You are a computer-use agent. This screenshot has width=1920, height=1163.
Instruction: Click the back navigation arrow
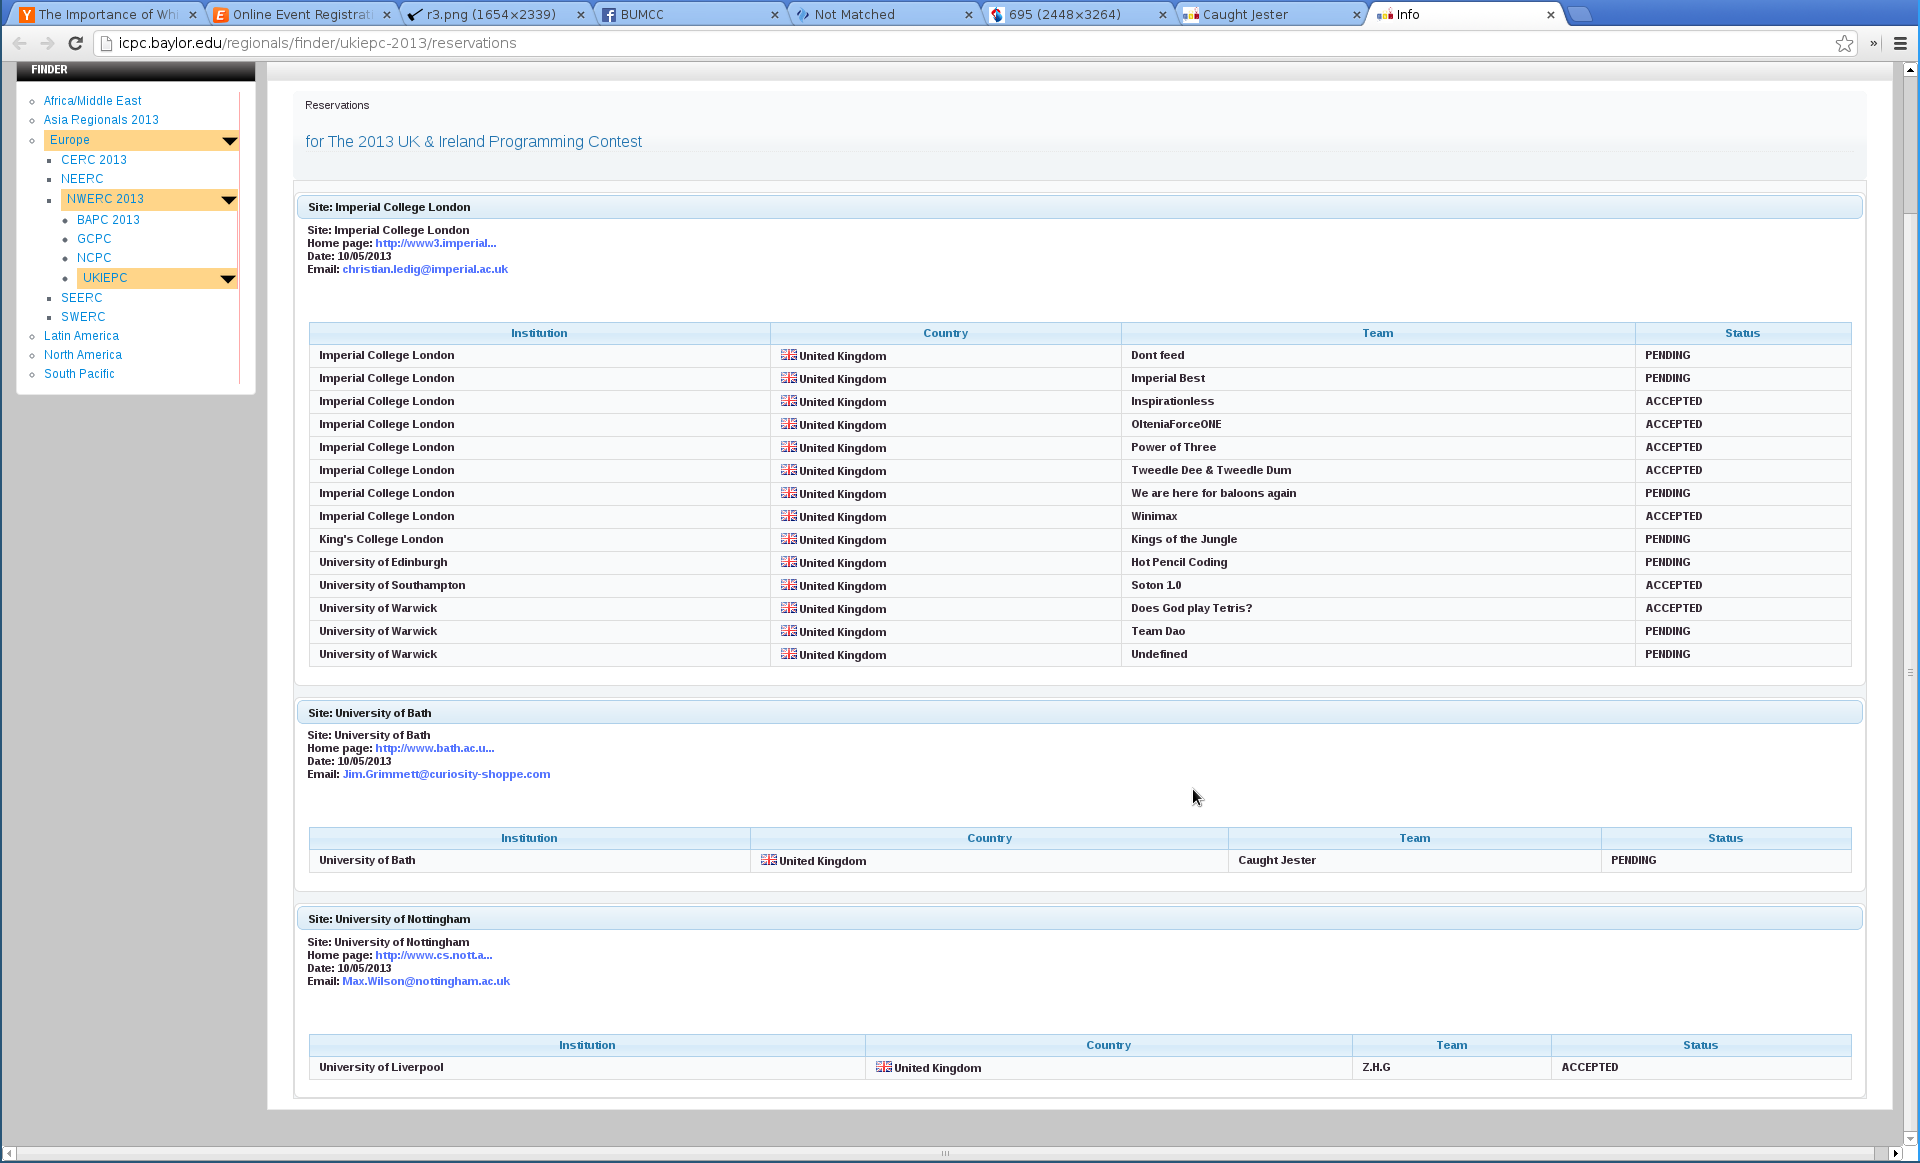(20, 43)
